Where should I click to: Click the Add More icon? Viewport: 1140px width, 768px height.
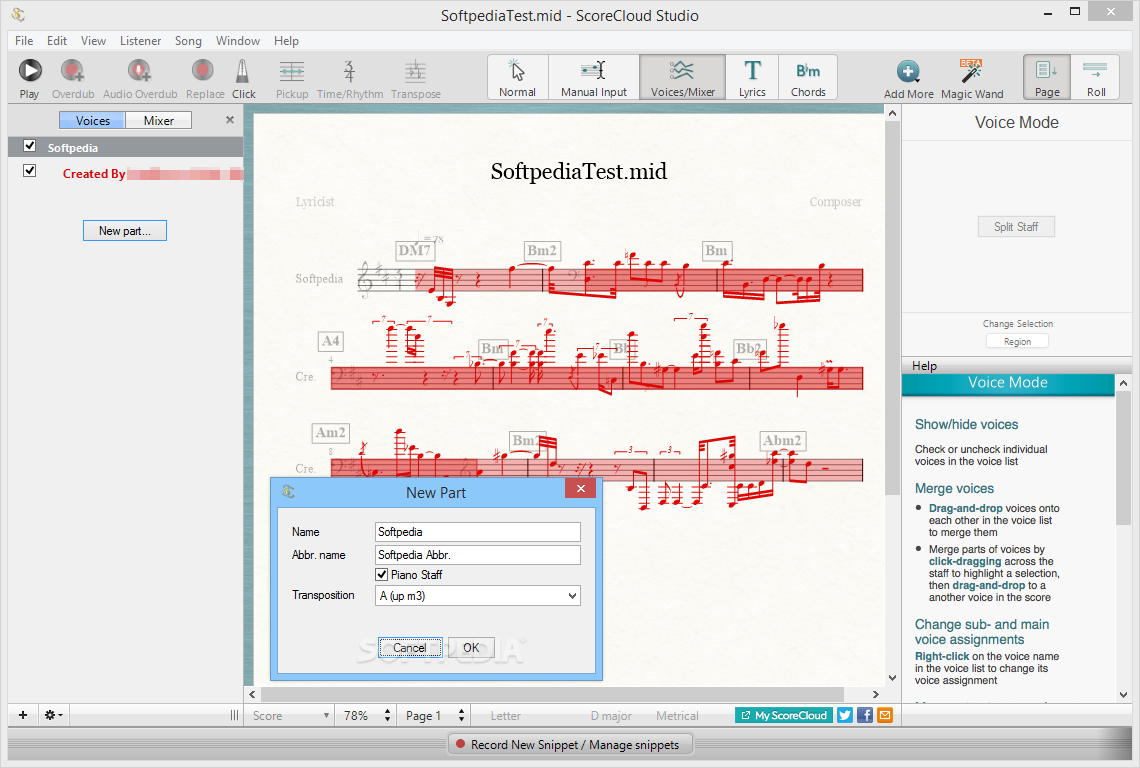click(x=908, y=72)
